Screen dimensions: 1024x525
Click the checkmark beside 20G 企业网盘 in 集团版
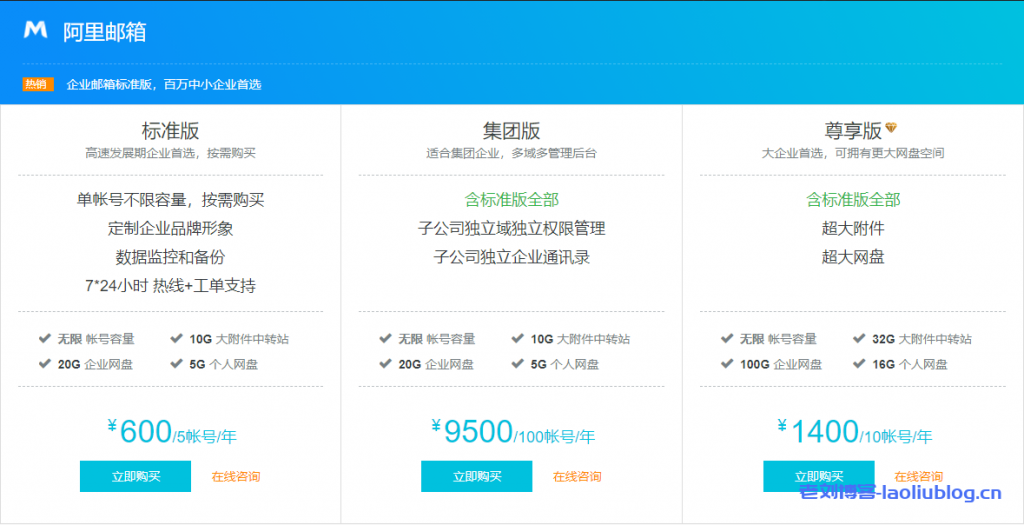point(386,364)
